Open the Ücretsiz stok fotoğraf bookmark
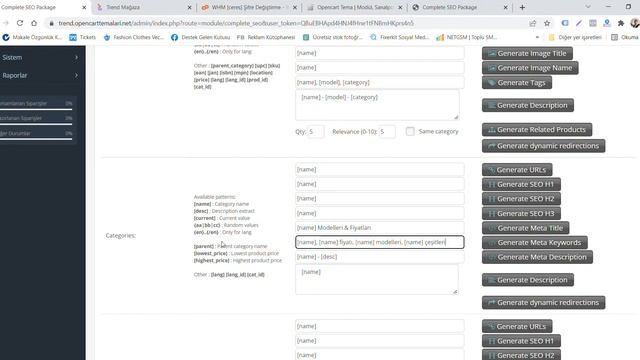This screenshot has height=360, width=640. click(333, 37)
